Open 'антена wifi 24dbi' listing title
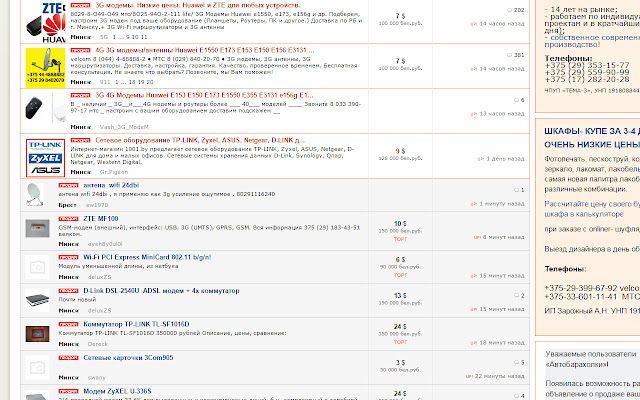Viewport: 640px width, 400px height. click(x=111, y=185)
